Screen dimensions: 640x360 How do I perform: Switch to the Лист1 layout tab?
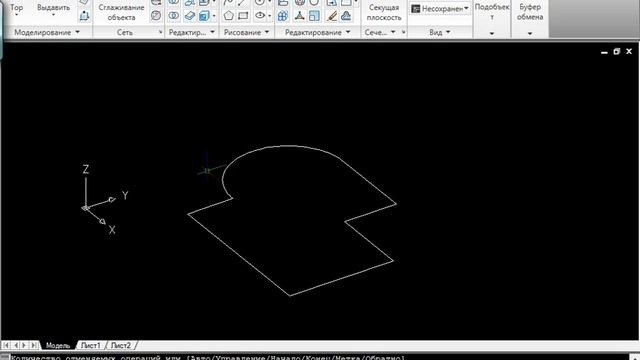pyautogui.click(x=91, y=345)
